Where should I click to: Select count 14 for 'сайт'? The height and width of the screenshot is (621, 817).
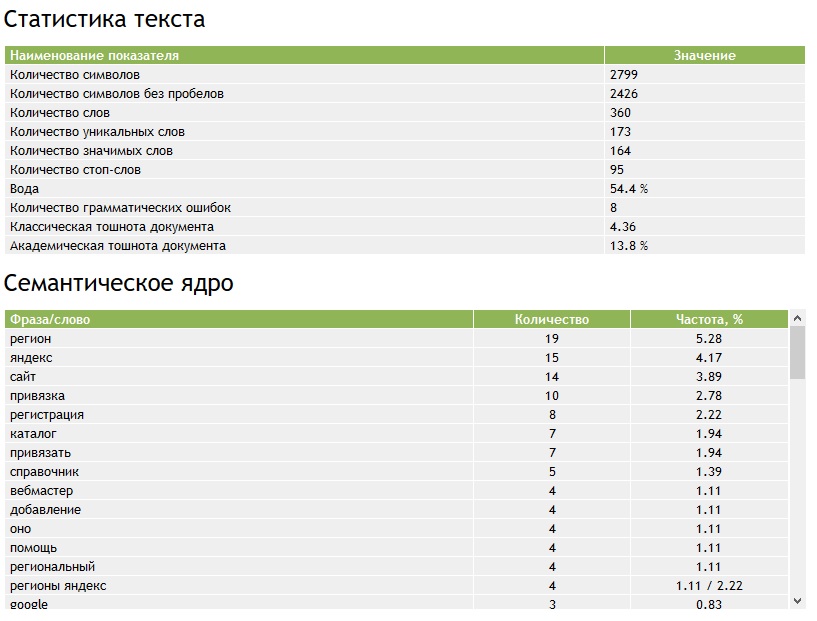tap(552, 377)
